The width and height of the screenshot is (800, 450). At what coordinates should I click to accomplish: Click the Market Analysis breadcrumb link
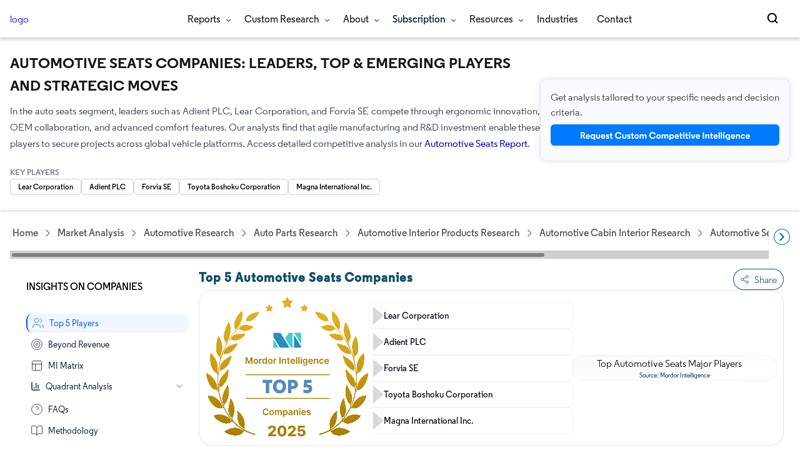90,233
